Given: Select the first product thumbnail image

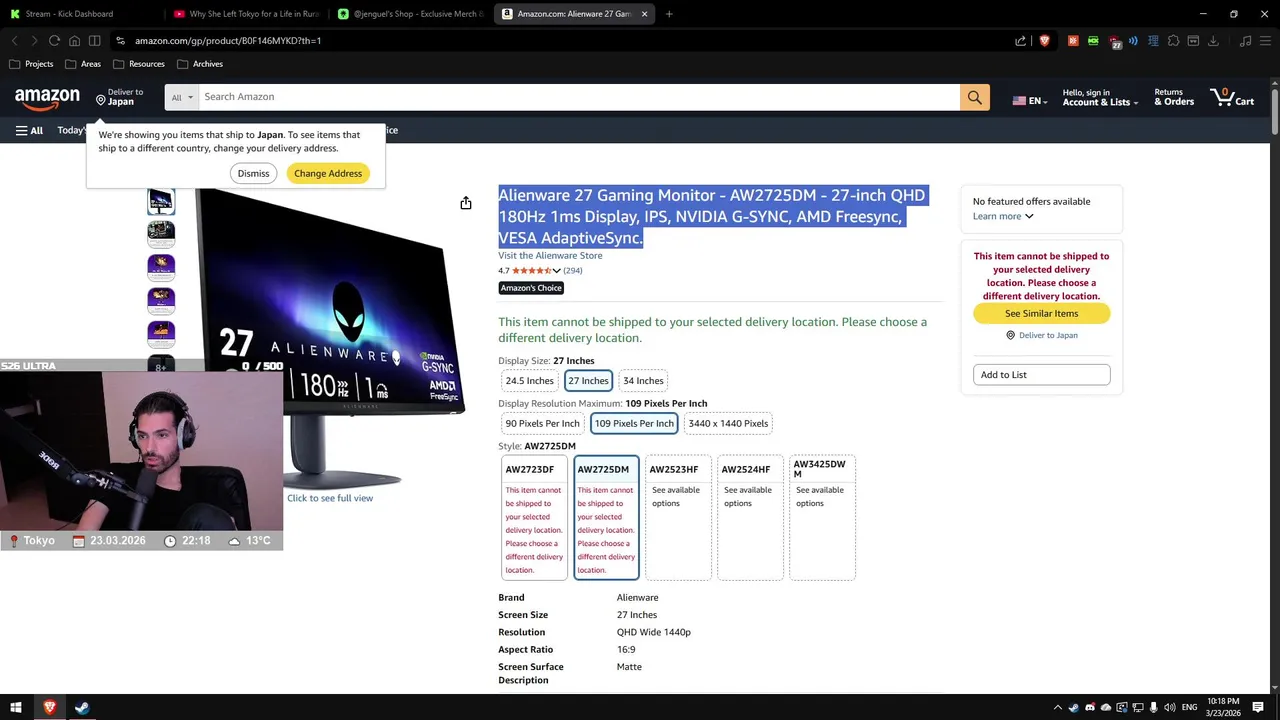Looking at the screenshot, I should (x=161, y=201).
